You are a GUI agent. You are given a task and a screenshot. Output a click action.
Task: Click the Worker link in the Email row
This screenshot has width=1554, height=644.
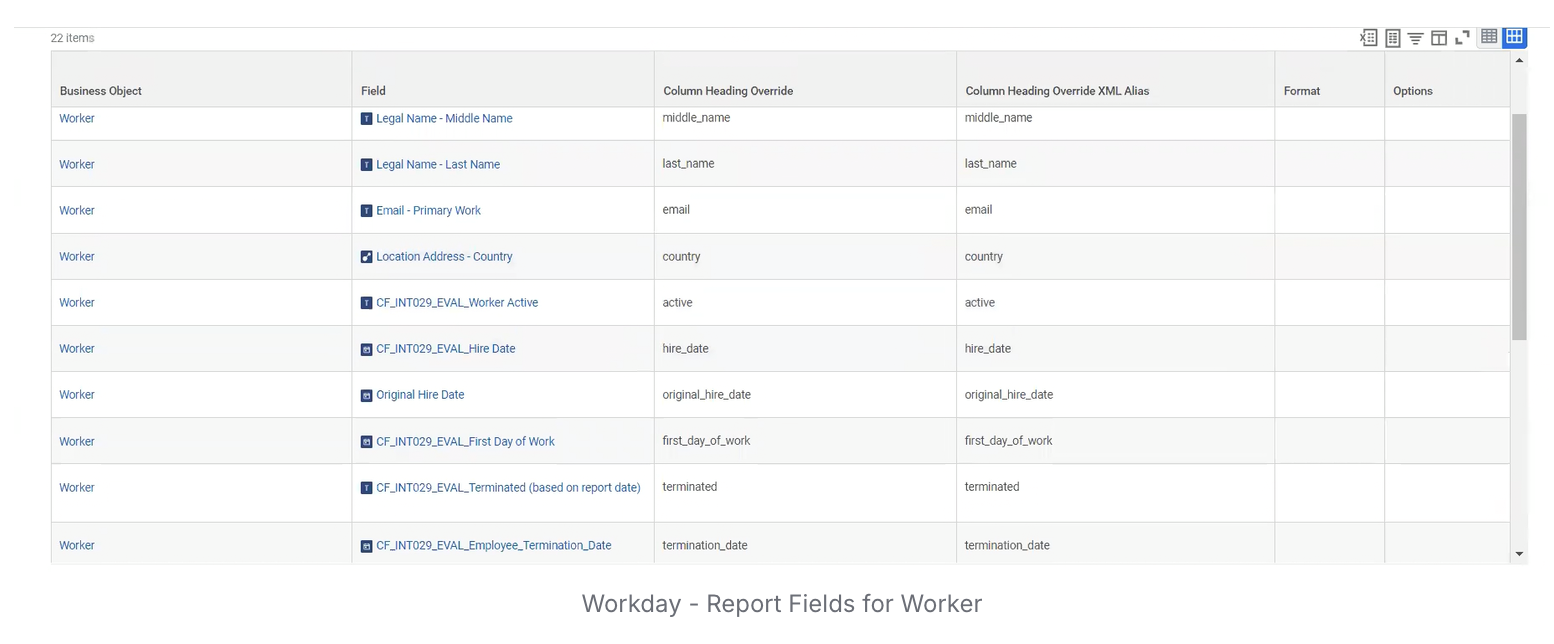coord(77,211)
